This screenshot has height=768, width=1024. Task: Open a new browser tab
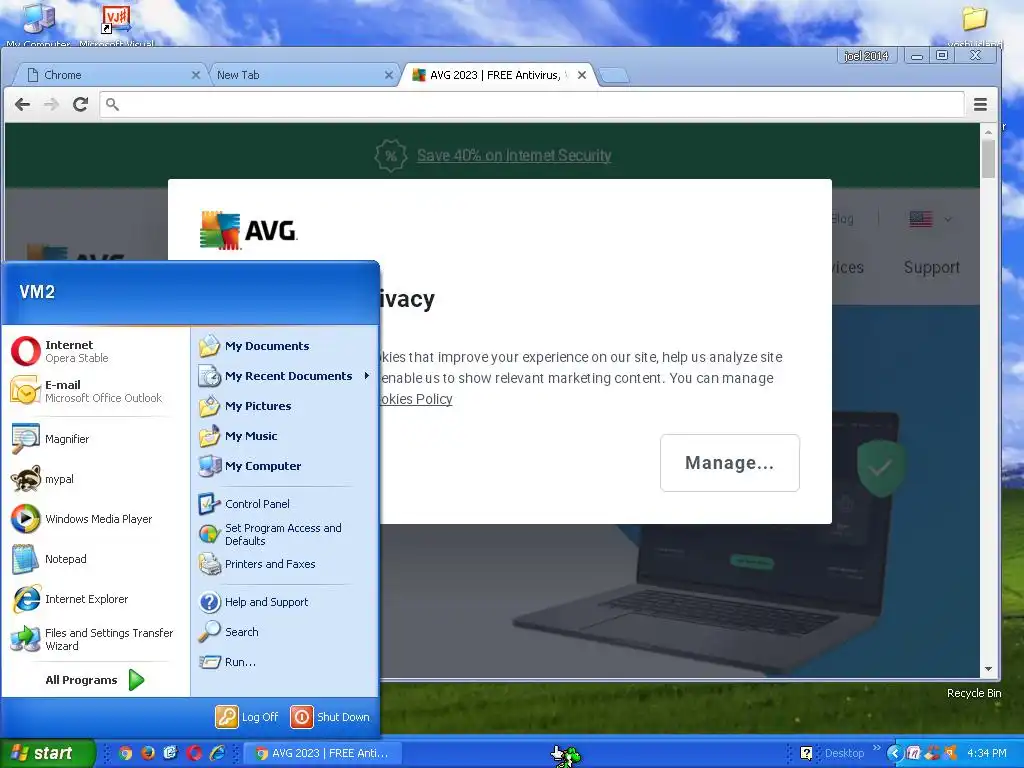614,76
